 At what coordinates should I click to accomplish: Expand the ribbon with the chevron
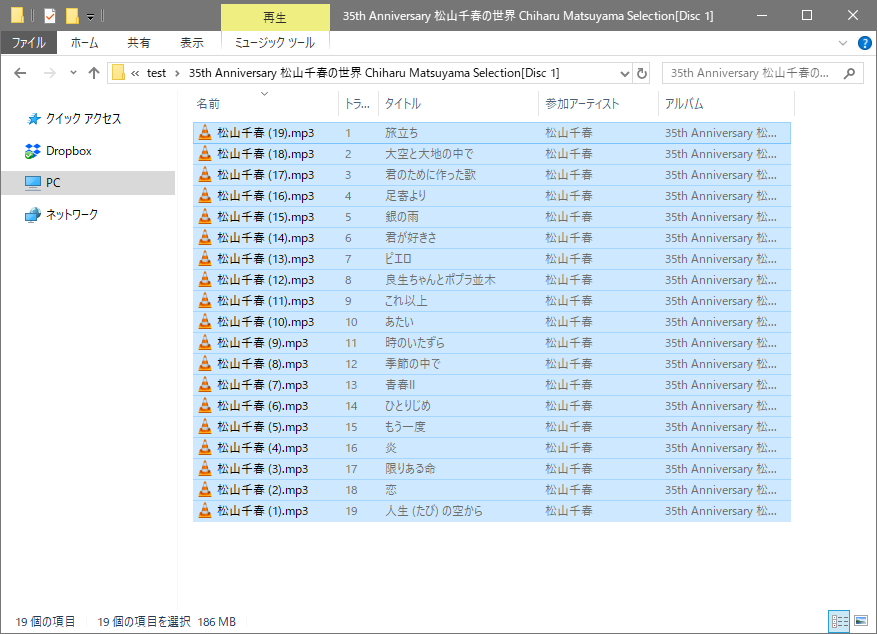[x=842, y=43]
